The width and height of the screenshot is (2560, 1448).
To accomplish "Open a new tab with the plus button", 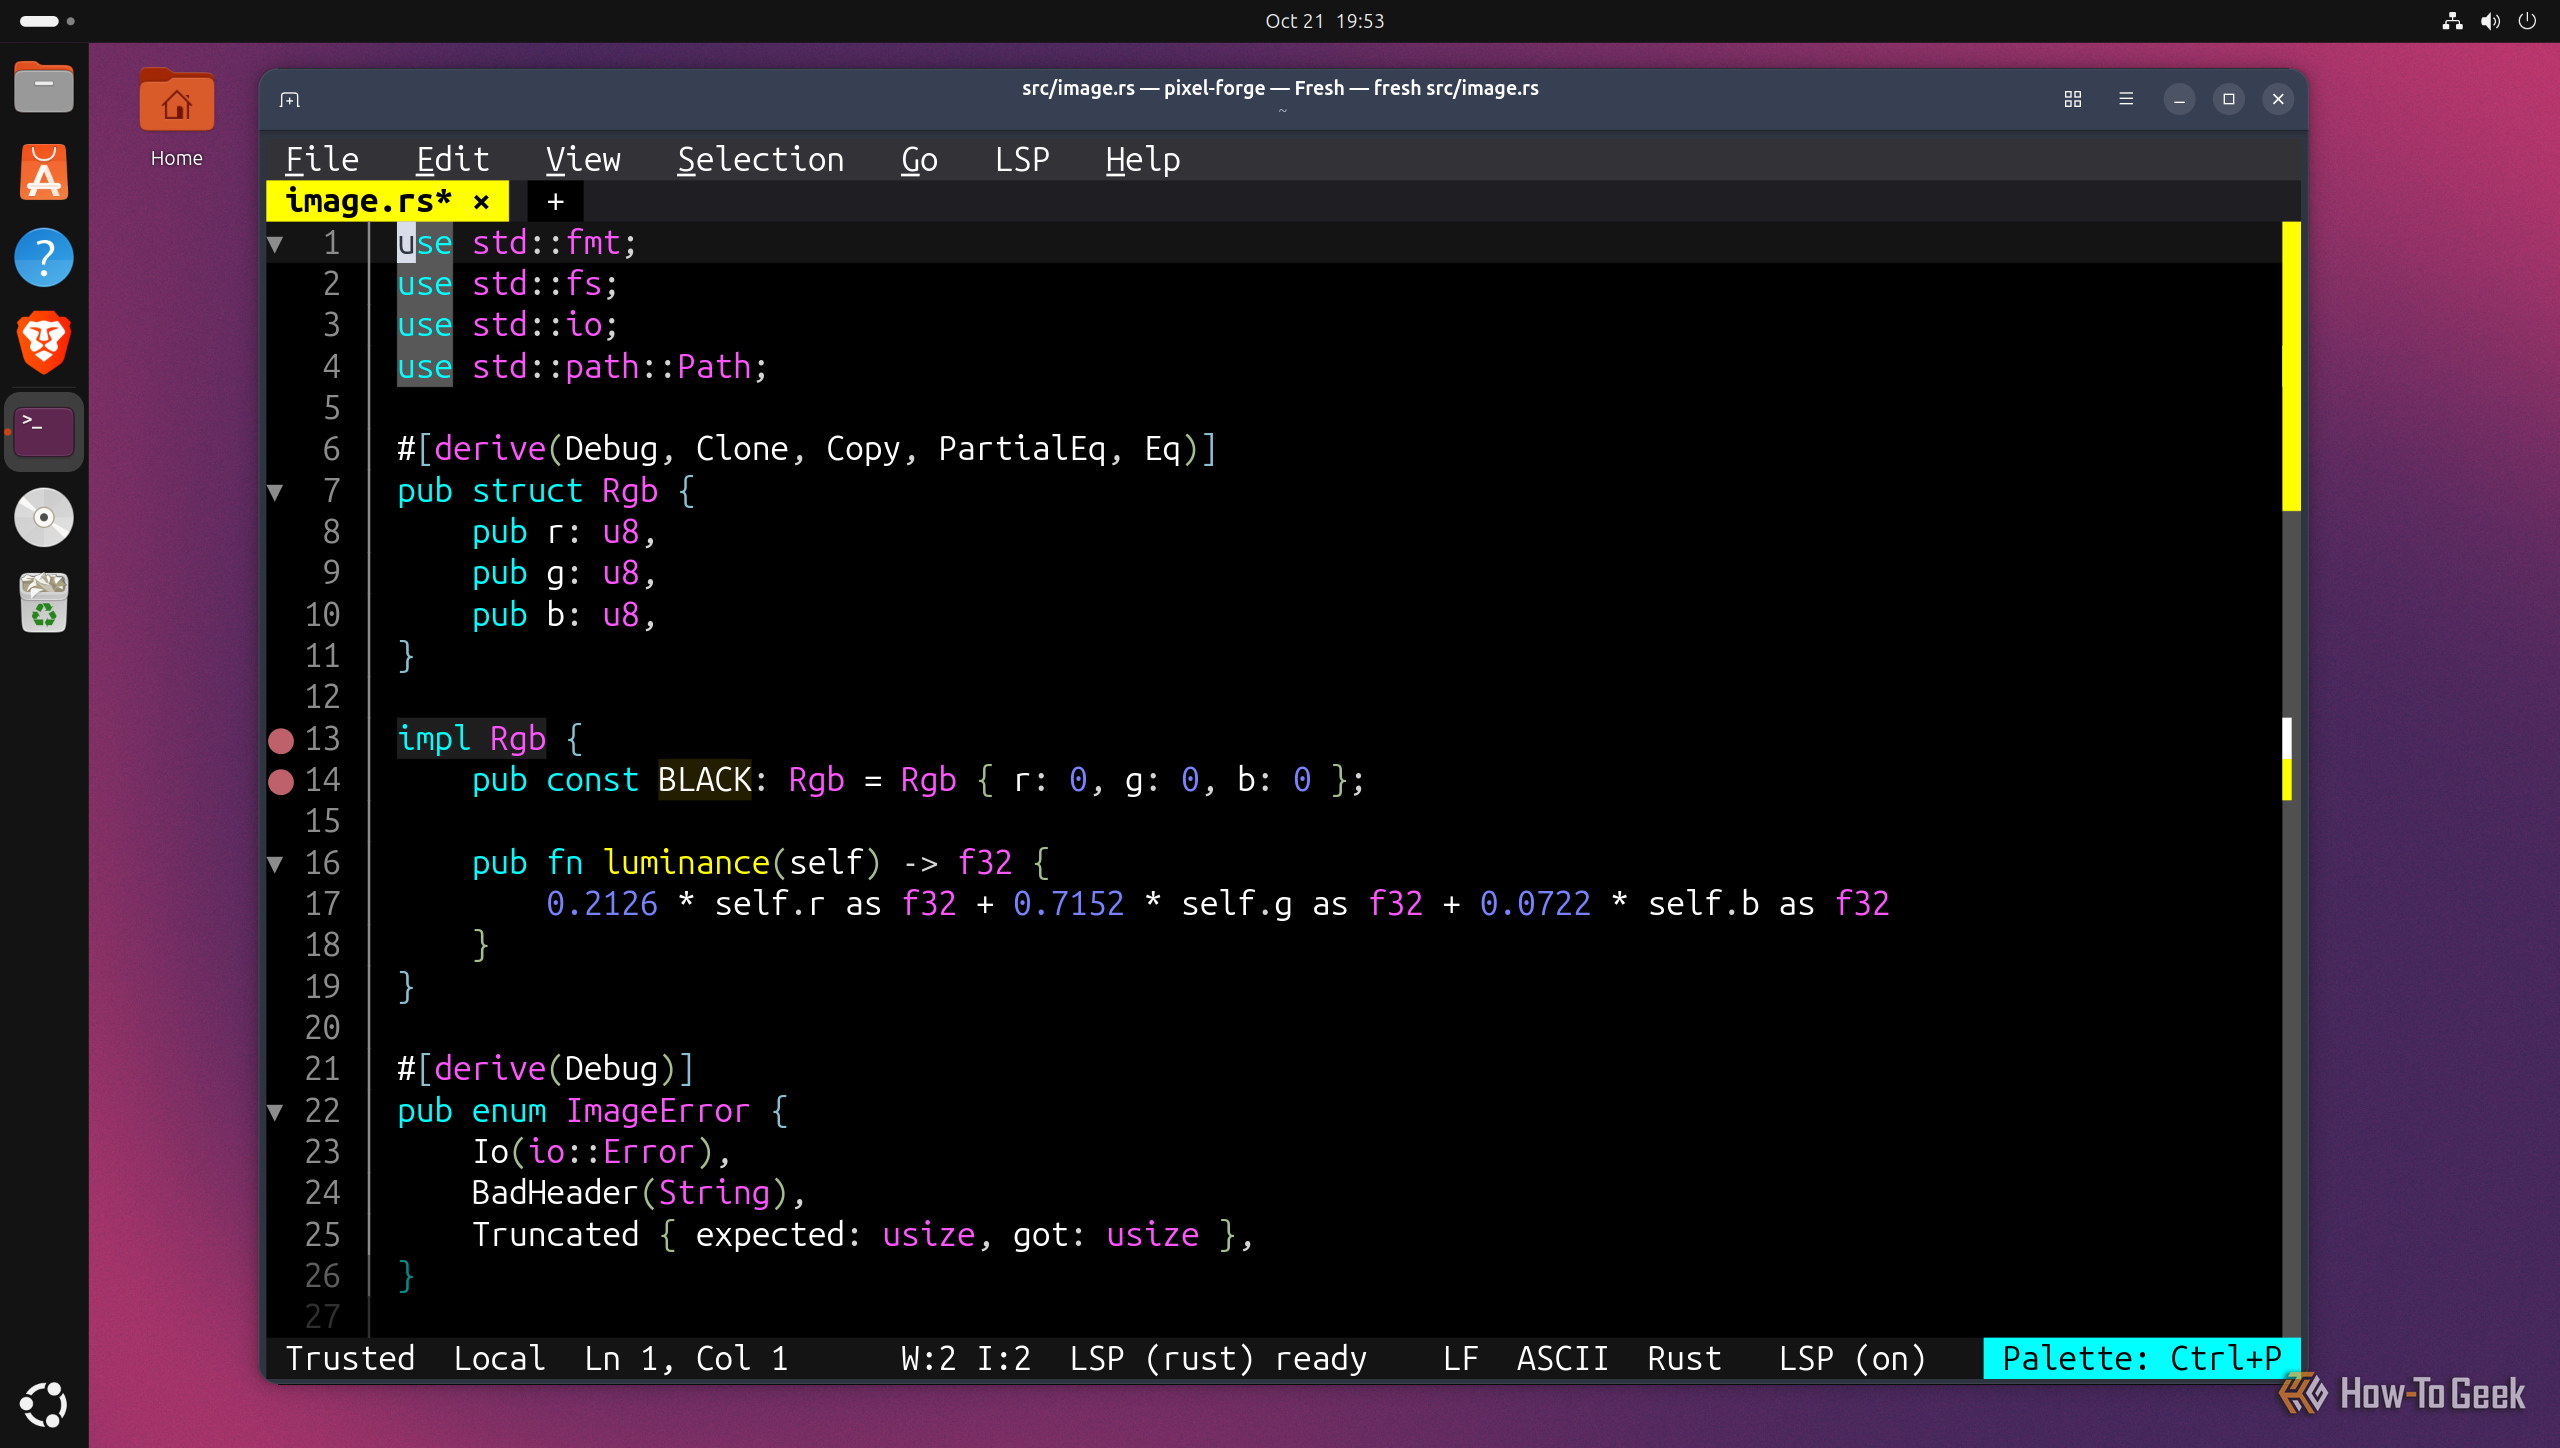I will 555,202.
